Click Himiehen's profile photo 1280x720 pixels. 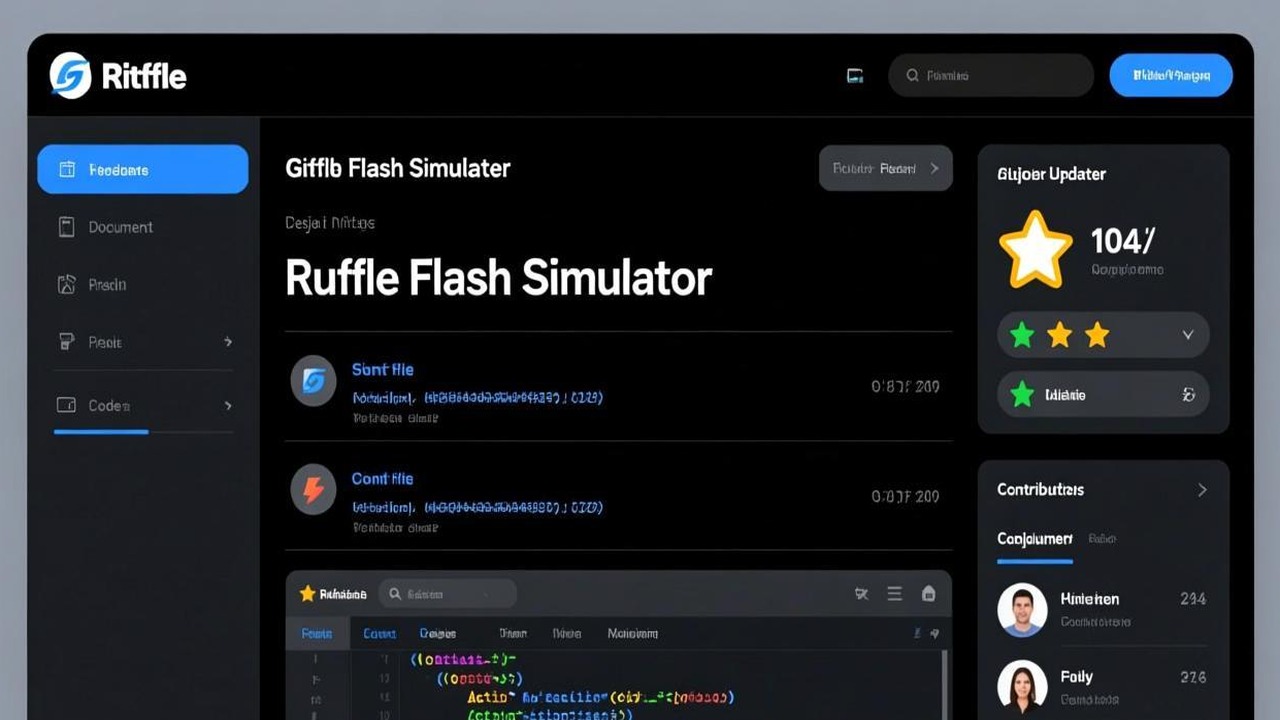(x=1022, y=610)
